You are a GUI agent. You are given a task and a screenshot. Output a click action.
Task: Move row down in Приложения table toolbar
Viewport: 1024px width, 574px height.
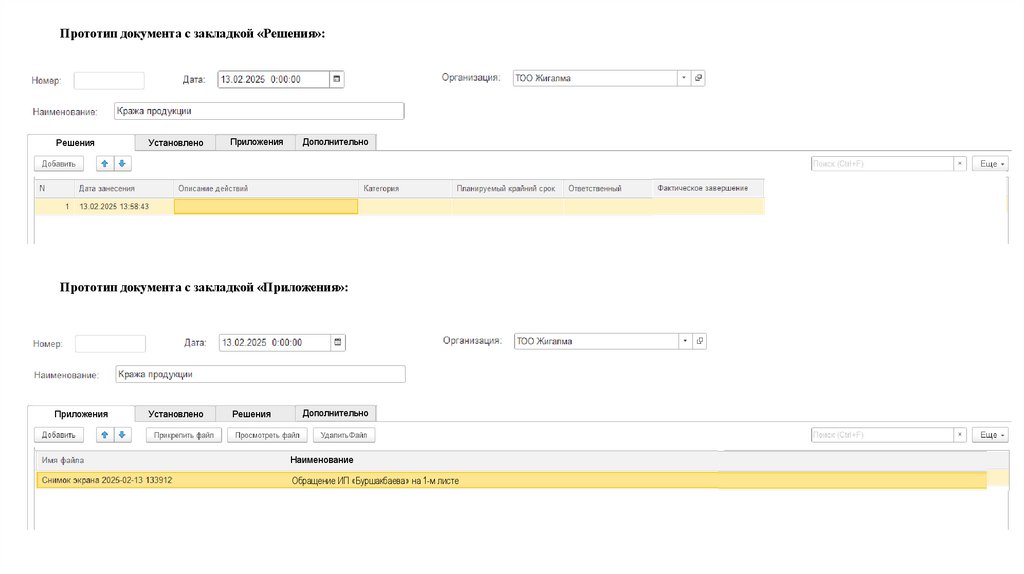pyautogui.click(x=122, y=435)
